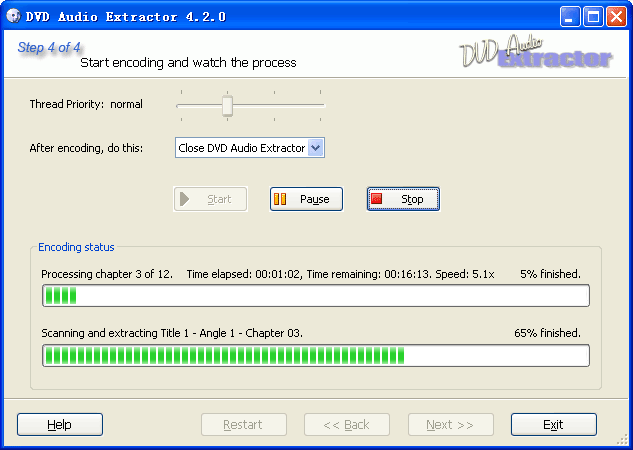Image resolution: width=633 pixels, height=450 pixels.
Task: Click the window resize grip corner
Action: [x=623, y=440]
